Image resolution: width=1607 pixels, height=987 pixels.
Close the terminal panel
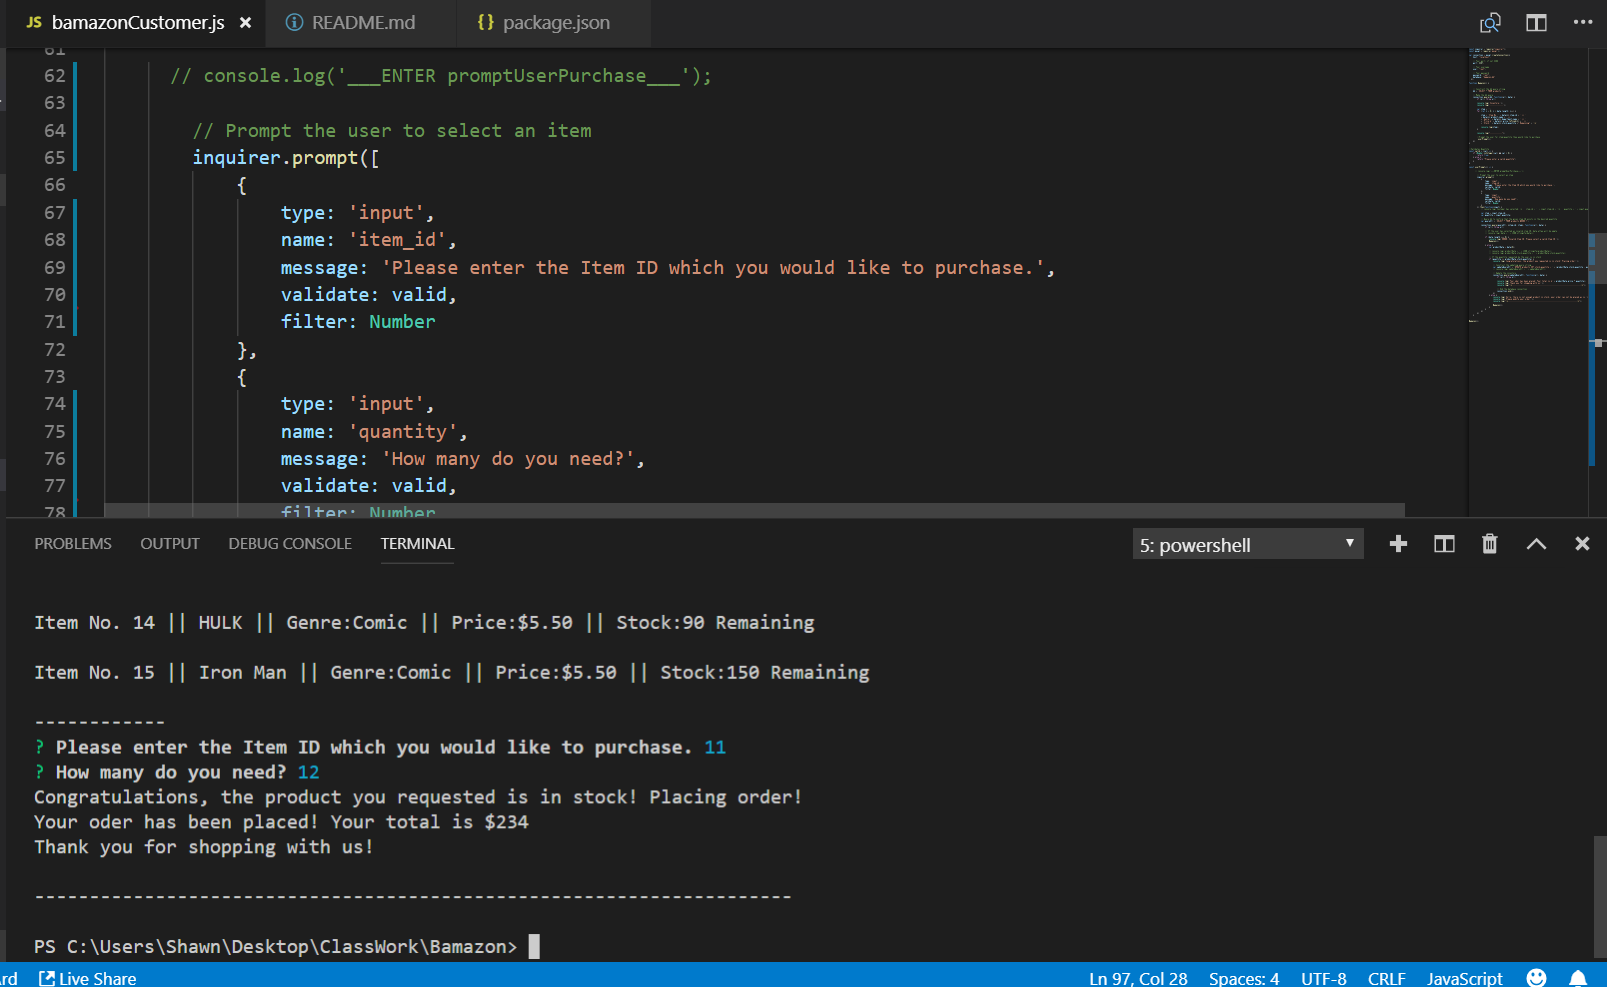click(x=1582, y=543)
